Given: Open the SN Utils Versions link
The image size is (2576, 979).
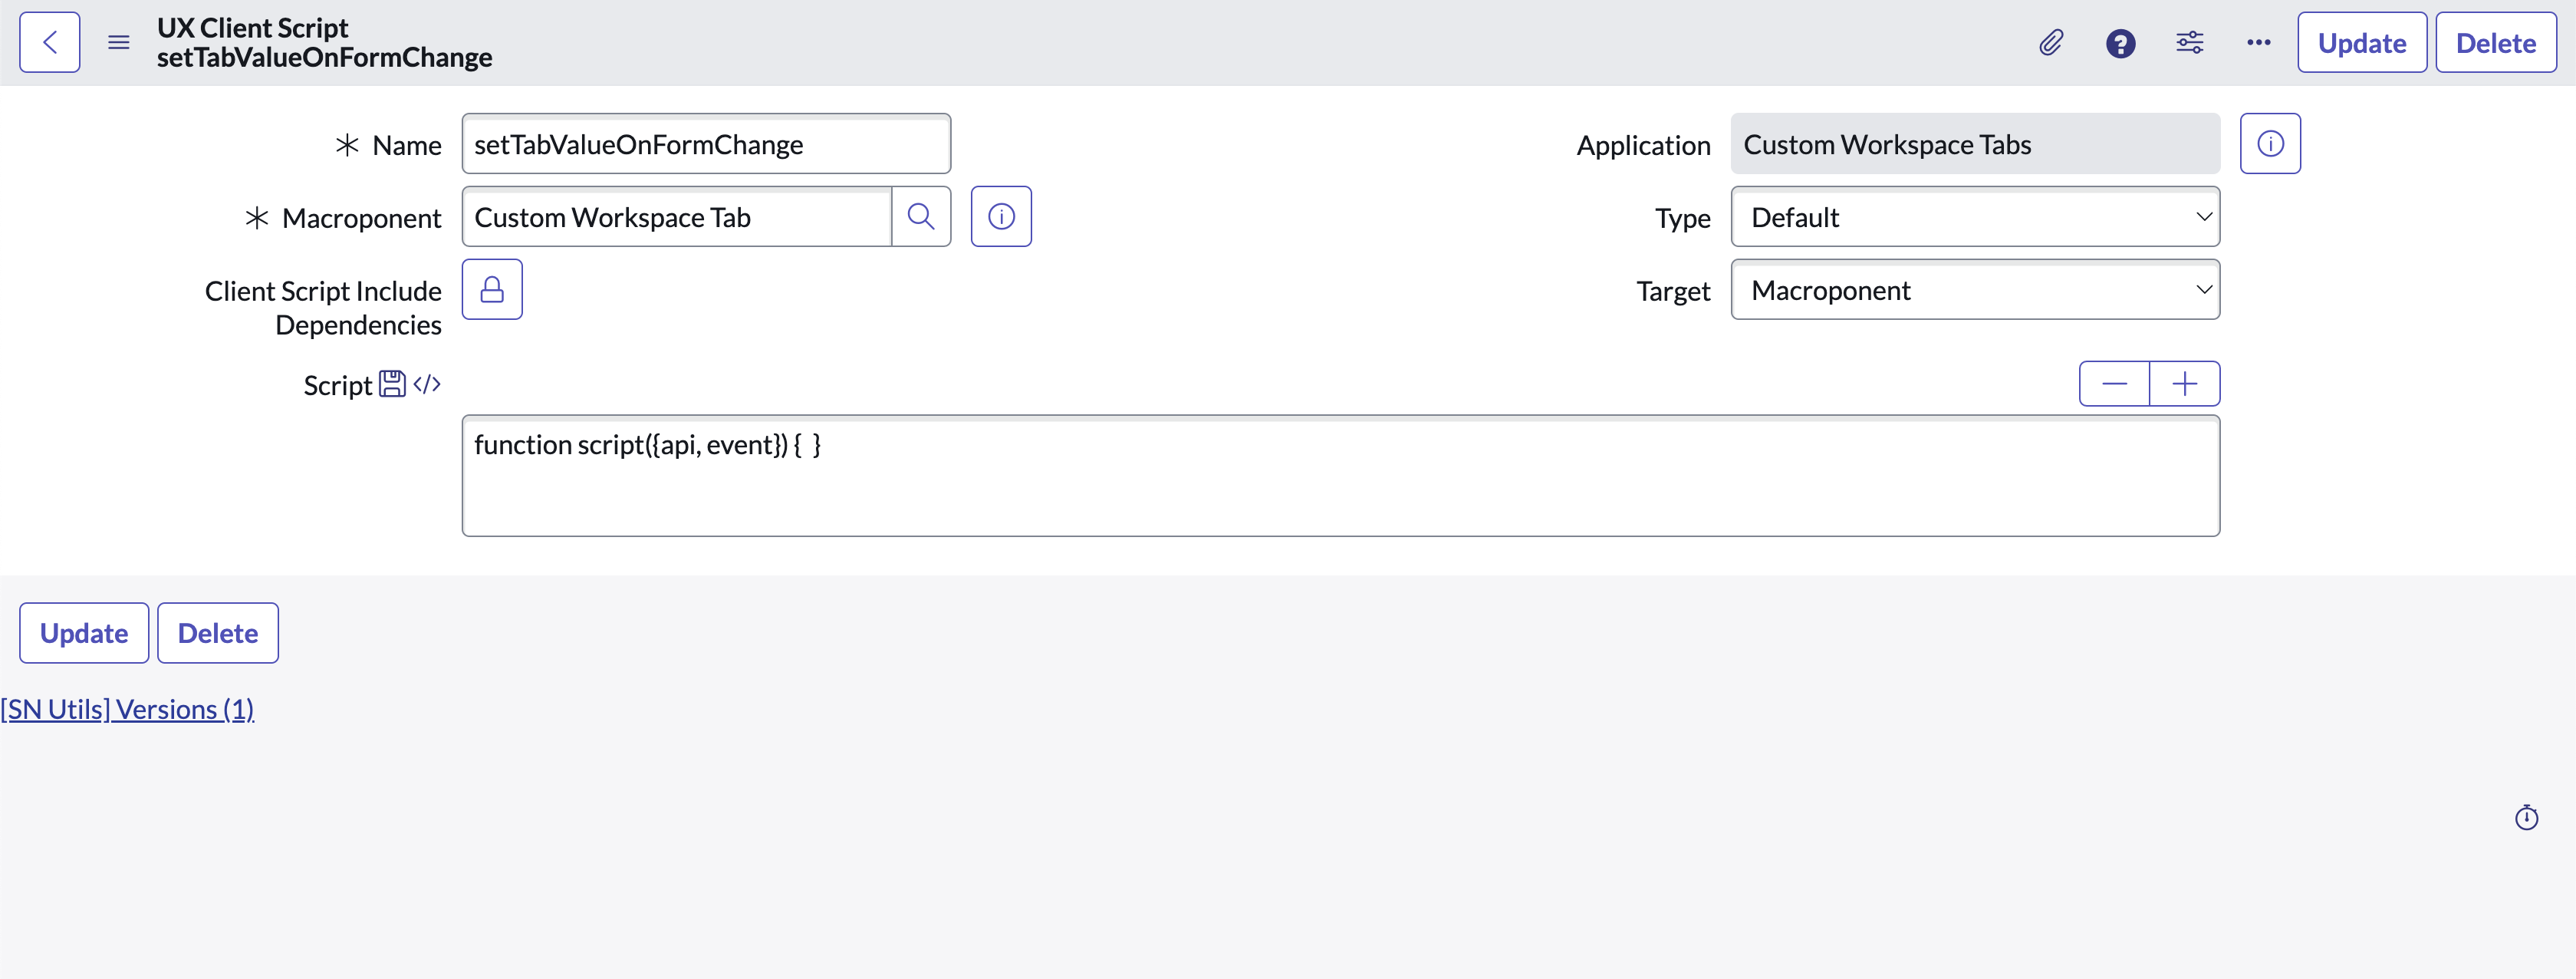Looking at the screenshot, I should pyautogui.click(x=127, y=708).
